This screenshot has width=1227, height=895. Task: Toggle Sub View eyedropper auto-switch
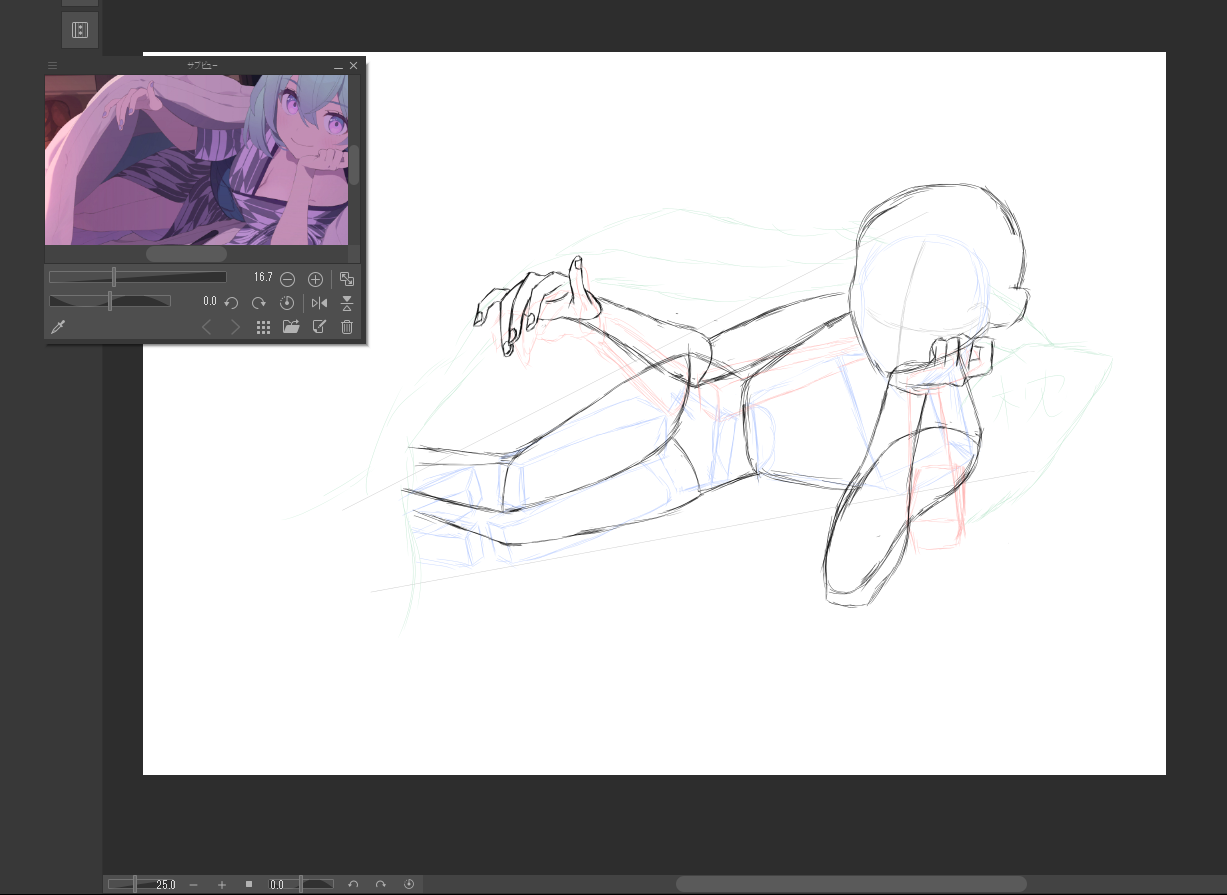pos(58,327)
